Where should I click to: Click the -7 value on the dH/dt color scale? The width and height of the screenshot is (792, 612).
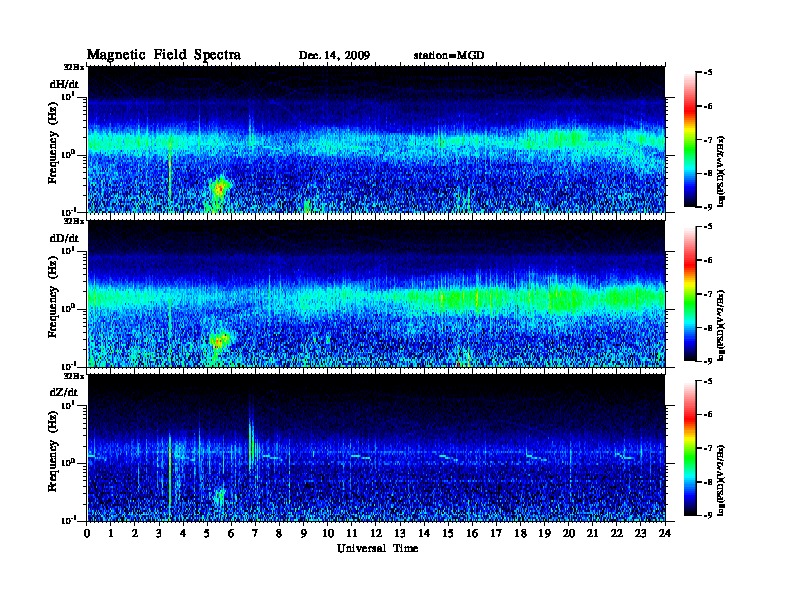click(x=708, y=139)
